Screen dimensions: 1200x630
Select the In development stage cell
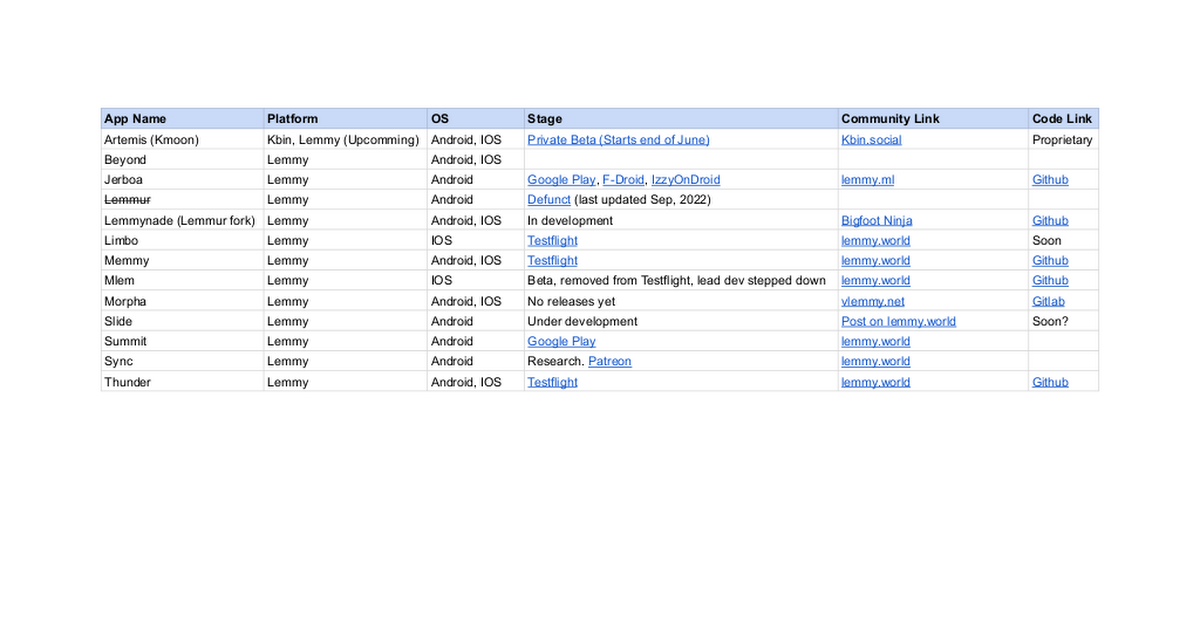[x=681, y=220]
